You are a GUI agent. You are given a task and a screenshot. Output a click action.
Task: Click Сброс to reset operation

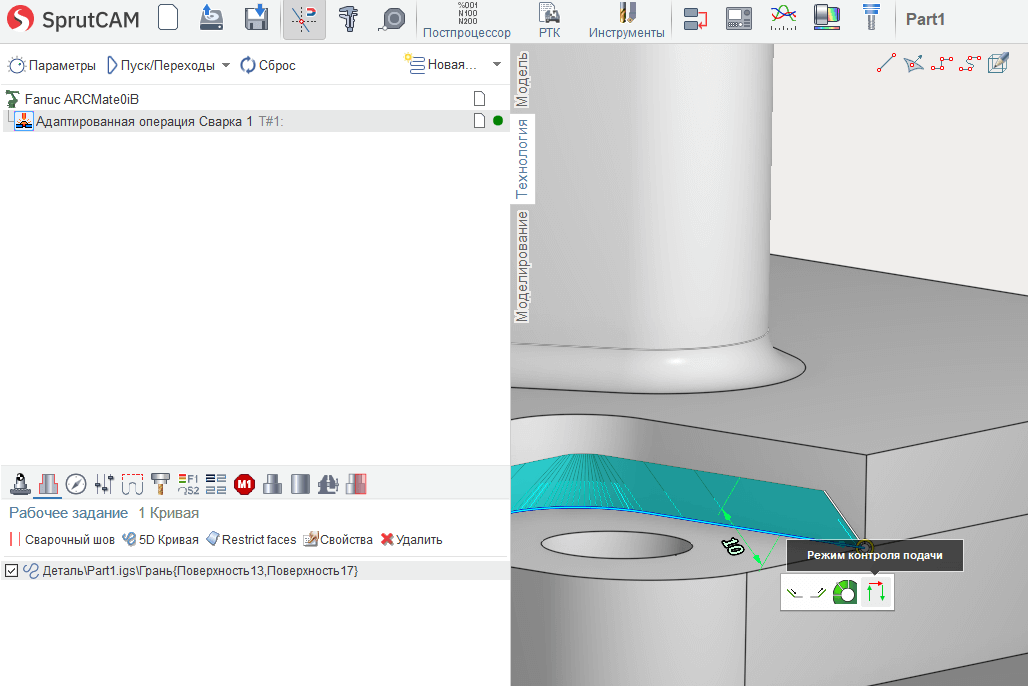pyautogui.click(x=268, y=65)
